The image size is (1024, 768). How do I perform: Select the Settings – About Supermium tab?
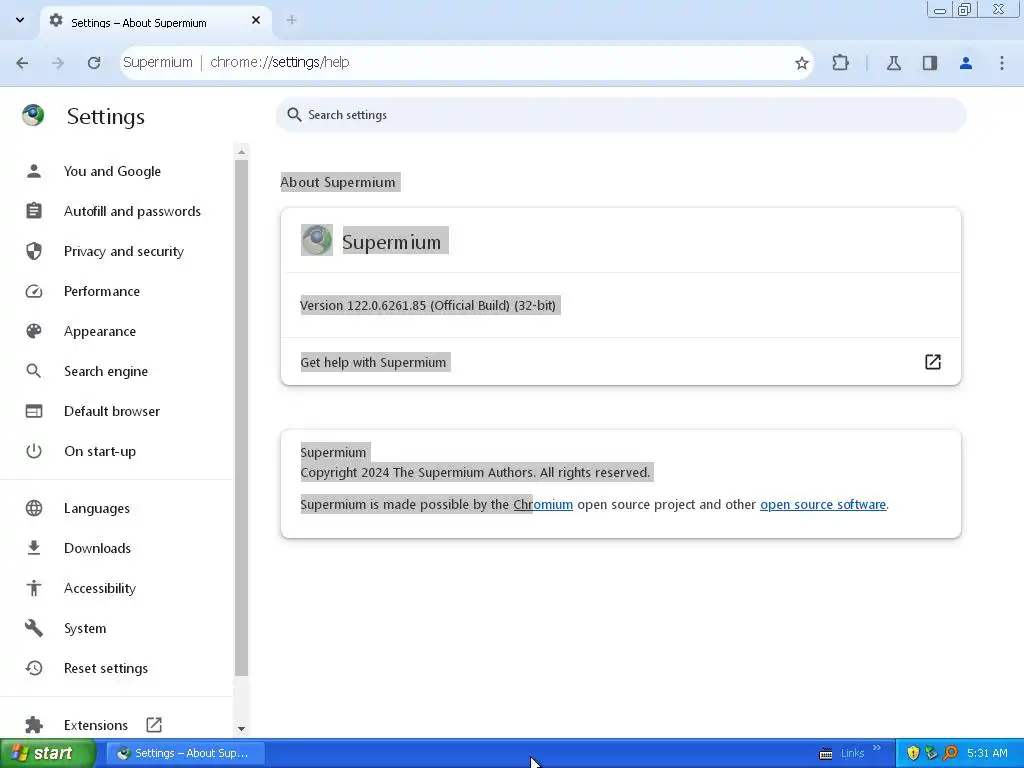click(155, 22)
